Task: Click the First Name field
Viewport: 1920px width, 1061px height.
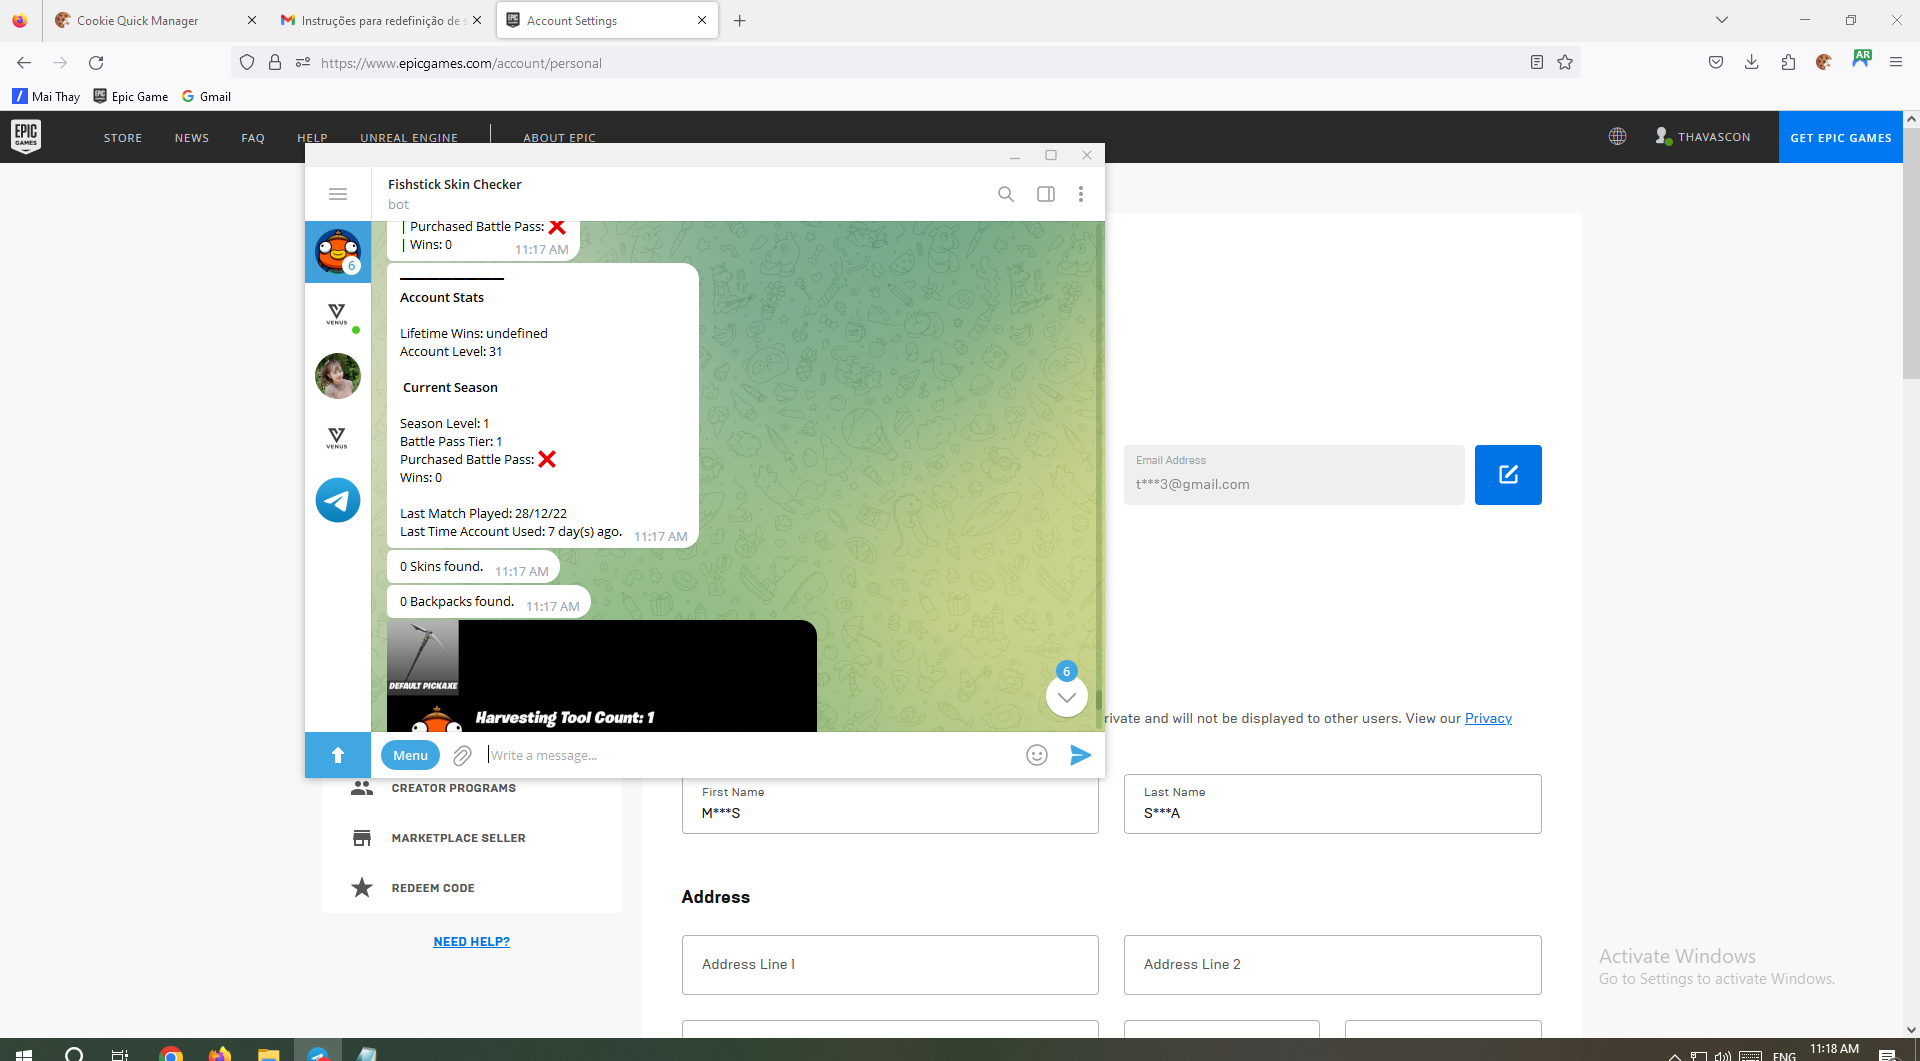Action: pyautogui.click(x=890, y=803)
